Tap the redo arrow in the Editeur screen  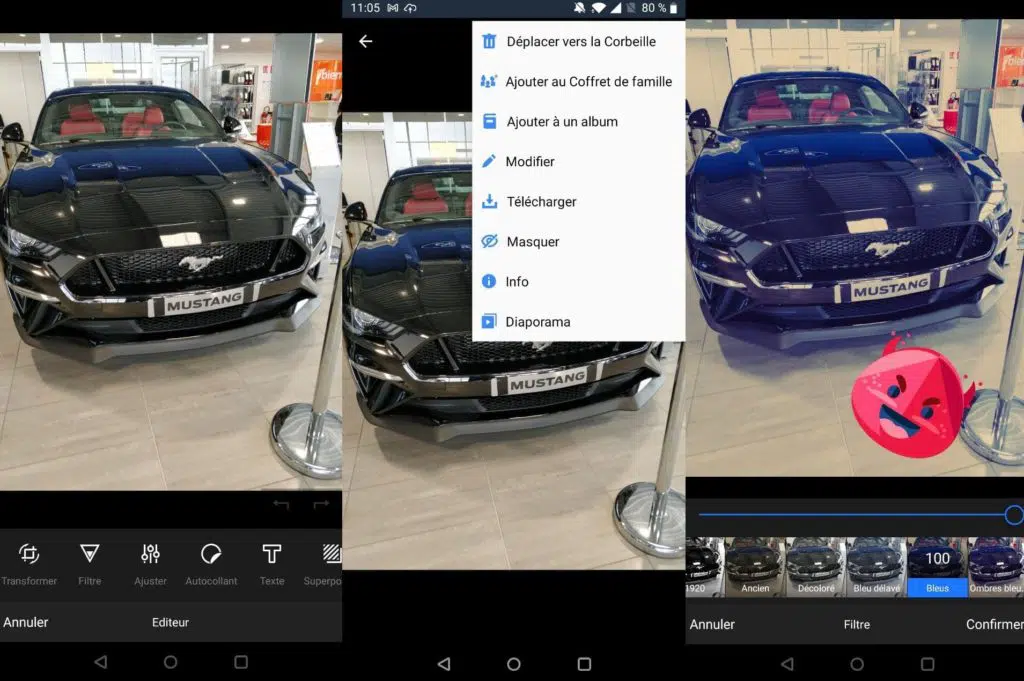pos(321,504)
